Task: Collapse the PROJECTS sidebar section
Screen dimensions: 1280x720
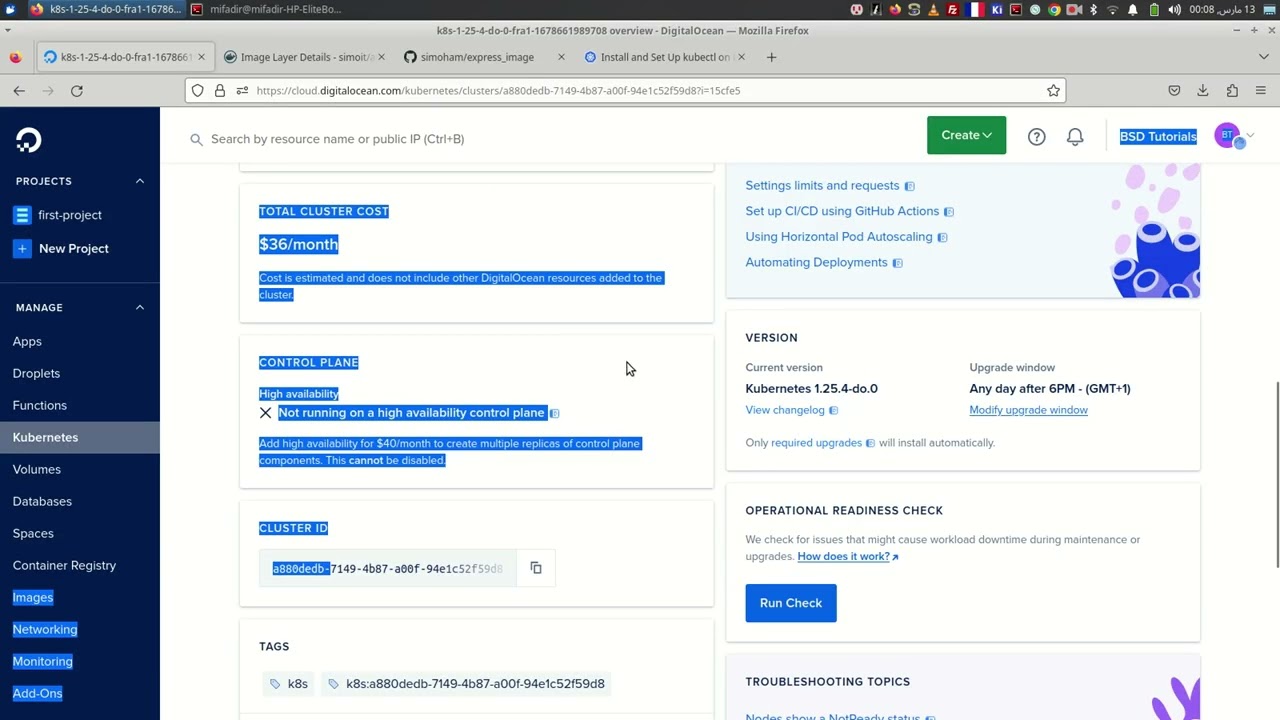Action: 140,181
